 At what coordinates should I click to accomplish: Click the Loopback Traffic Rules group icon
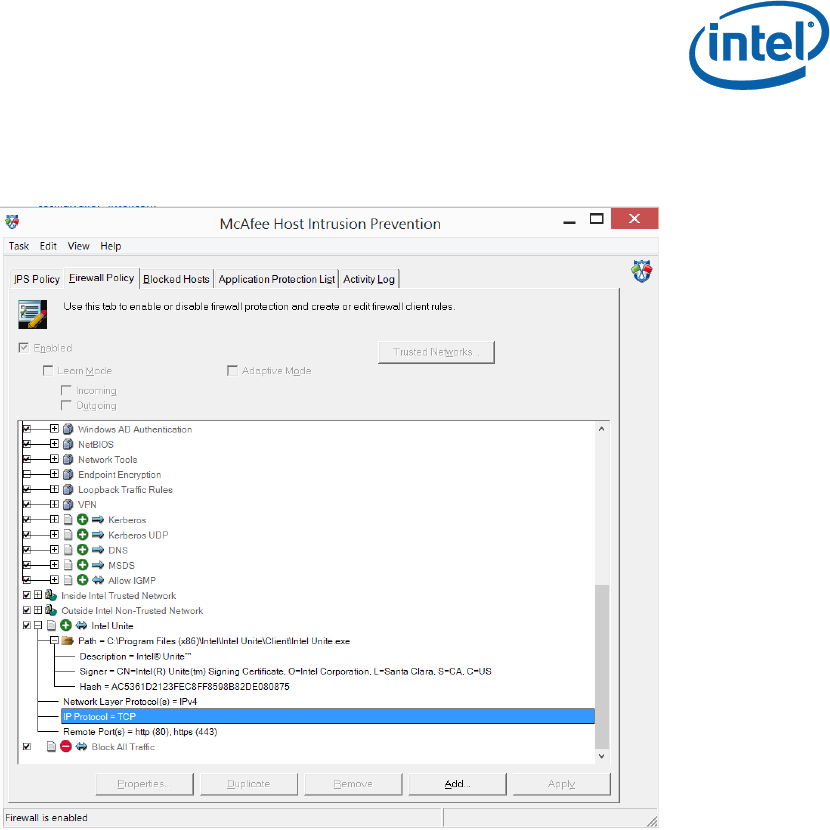point(68,489)
